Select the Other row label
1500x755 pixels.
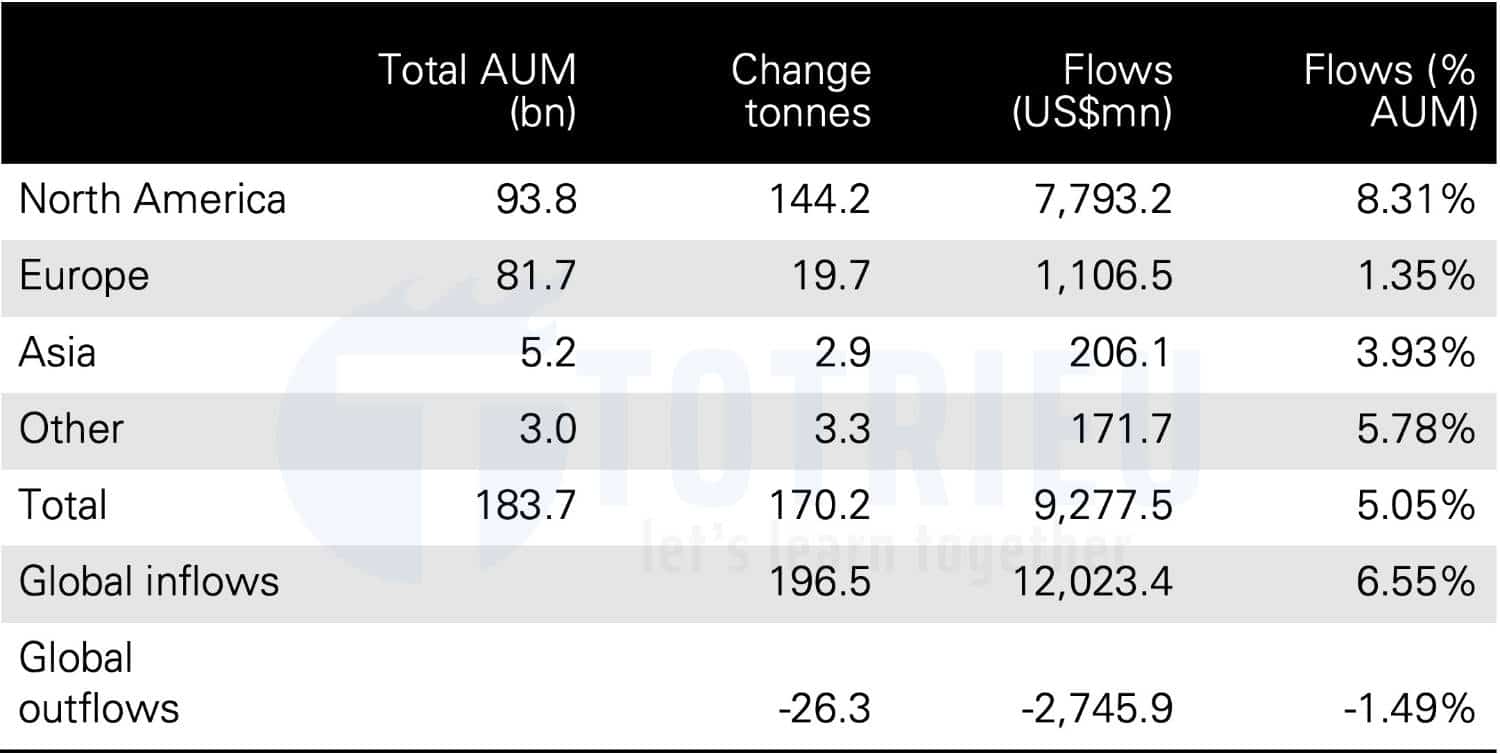tap(71, 428)
